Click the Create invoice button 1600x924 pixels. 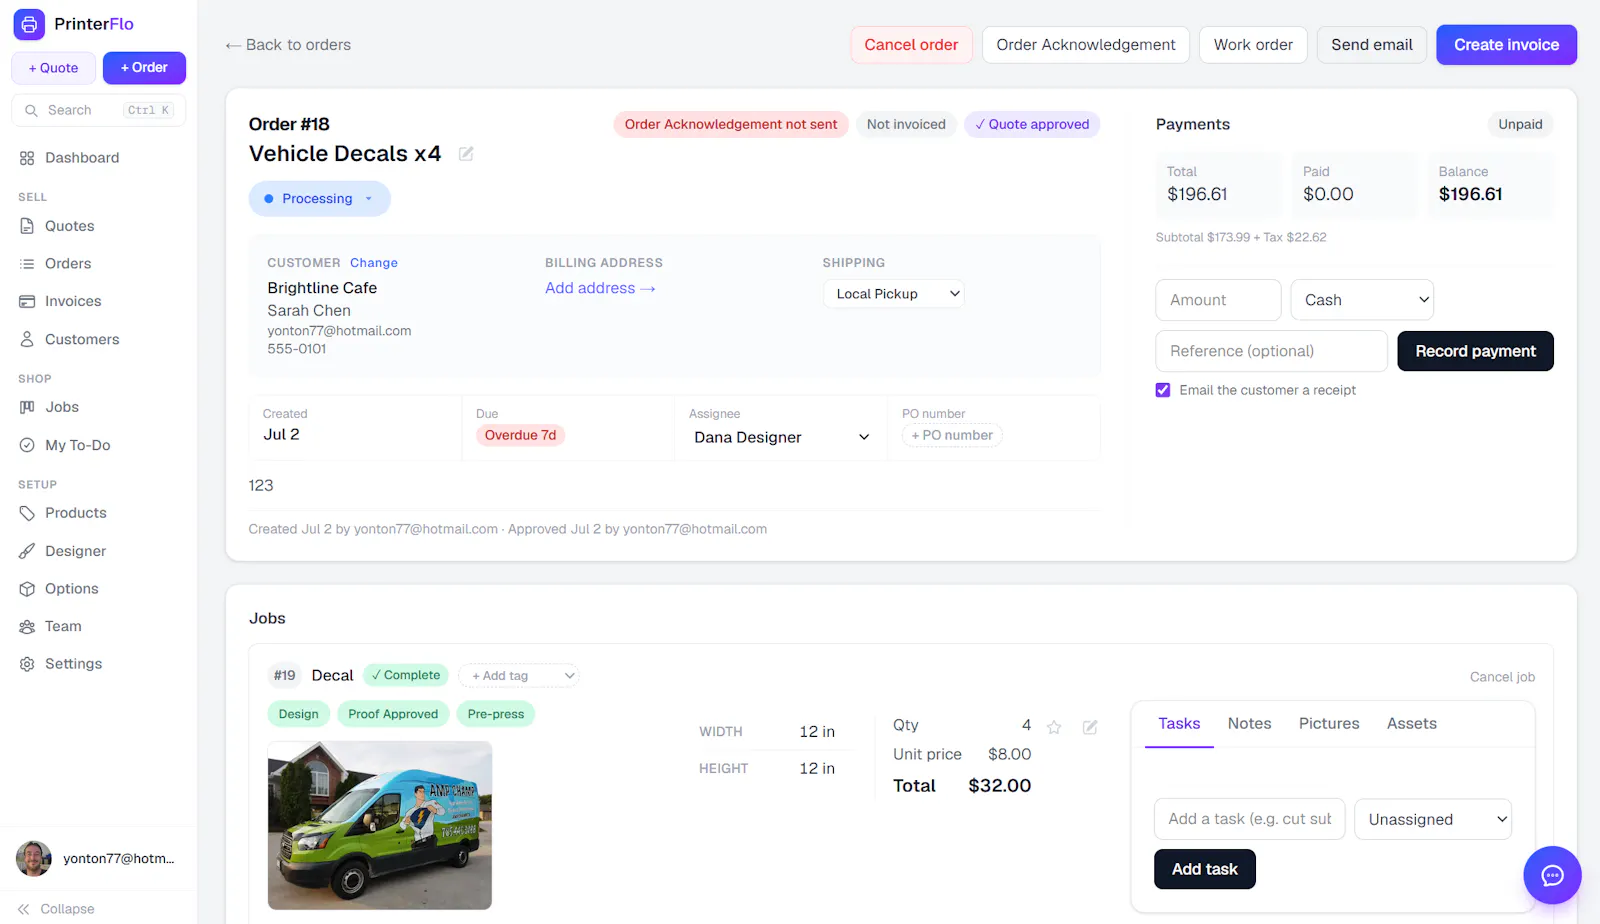click(x=1506, y=45)
